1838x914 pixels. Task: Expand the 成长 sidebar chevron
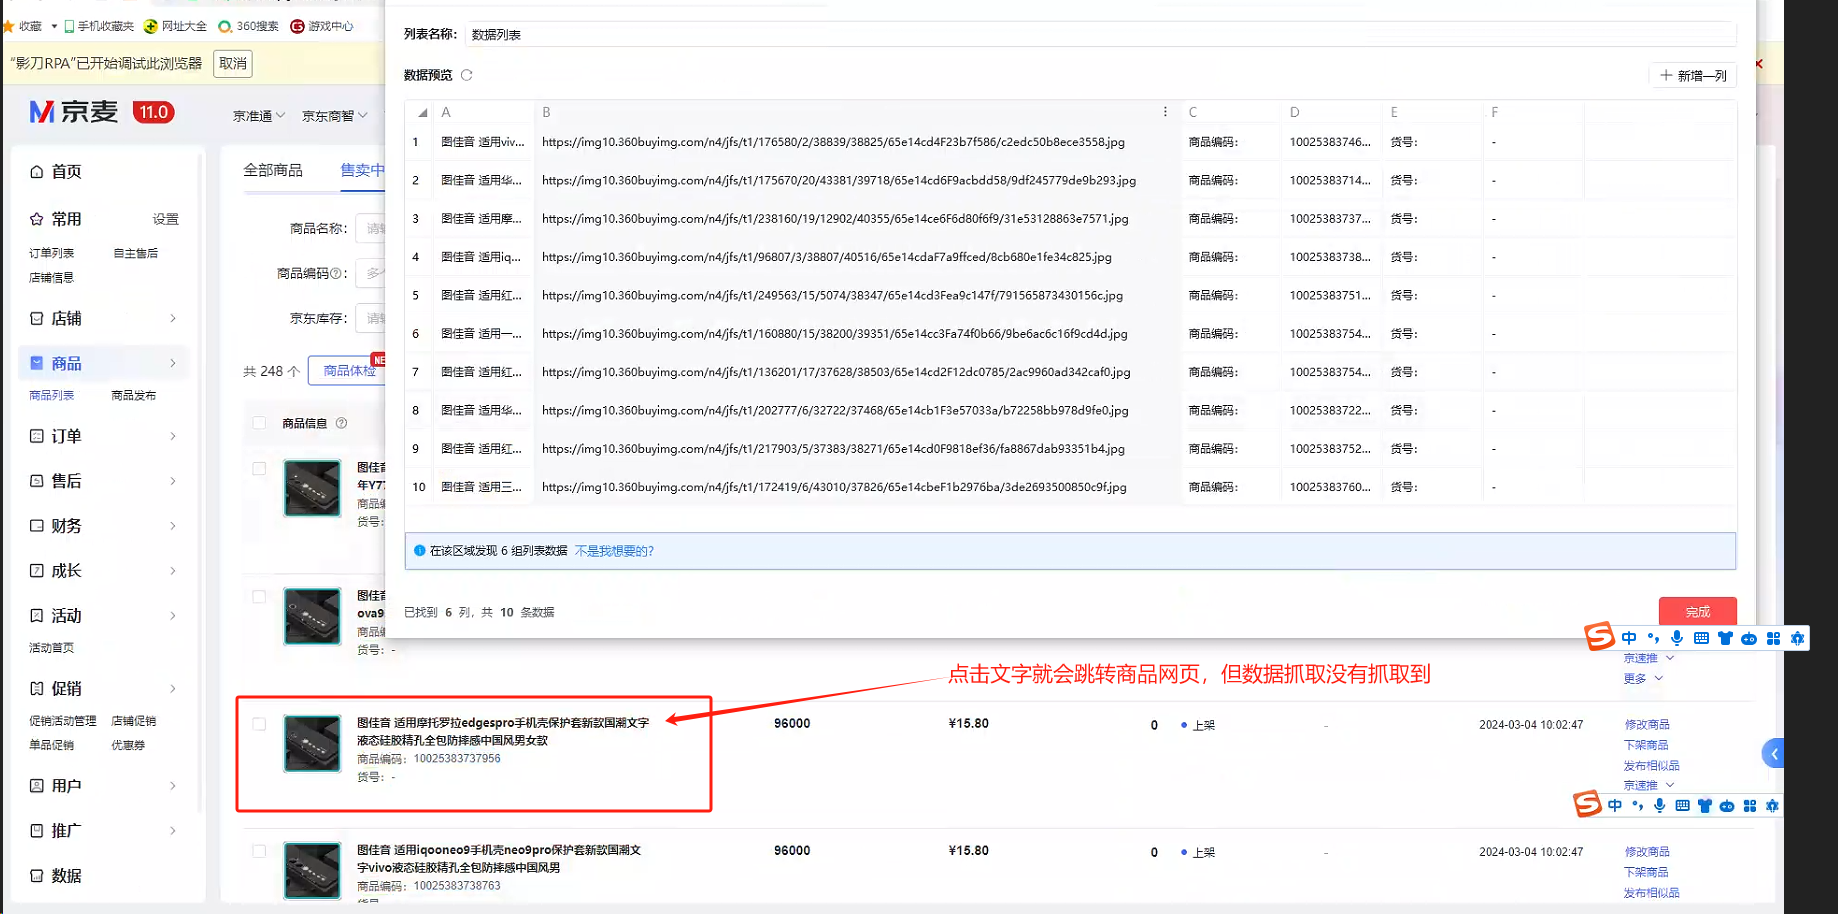coord(173,571)
